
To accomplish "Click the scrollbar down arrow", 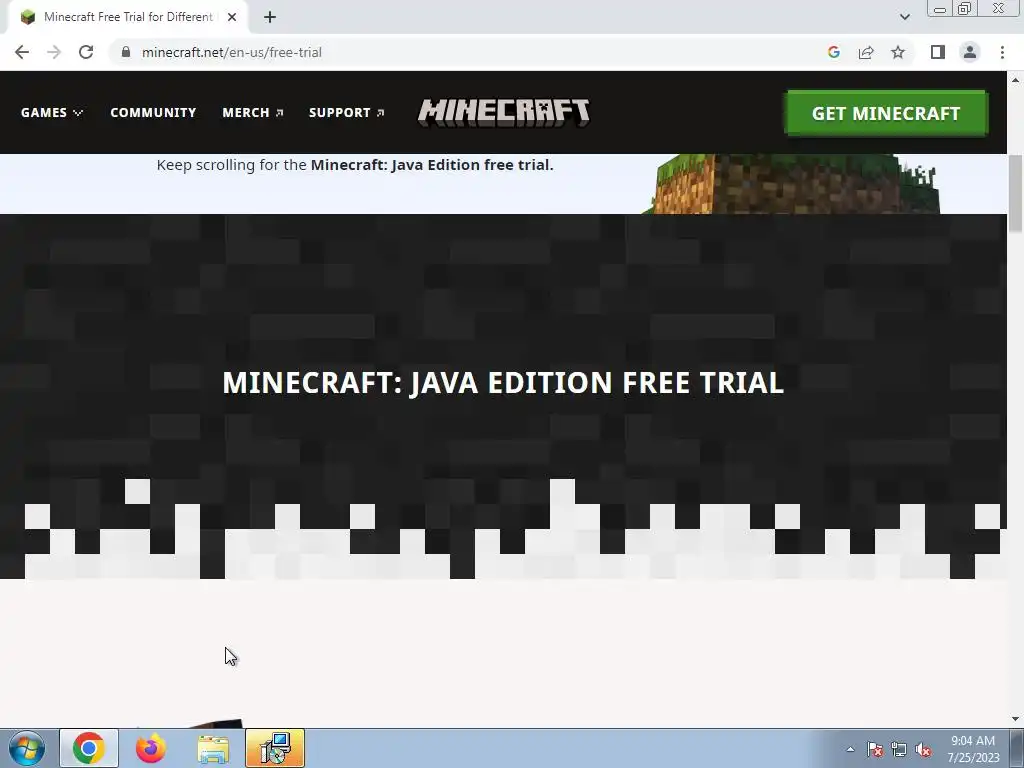I will 1015,720.
